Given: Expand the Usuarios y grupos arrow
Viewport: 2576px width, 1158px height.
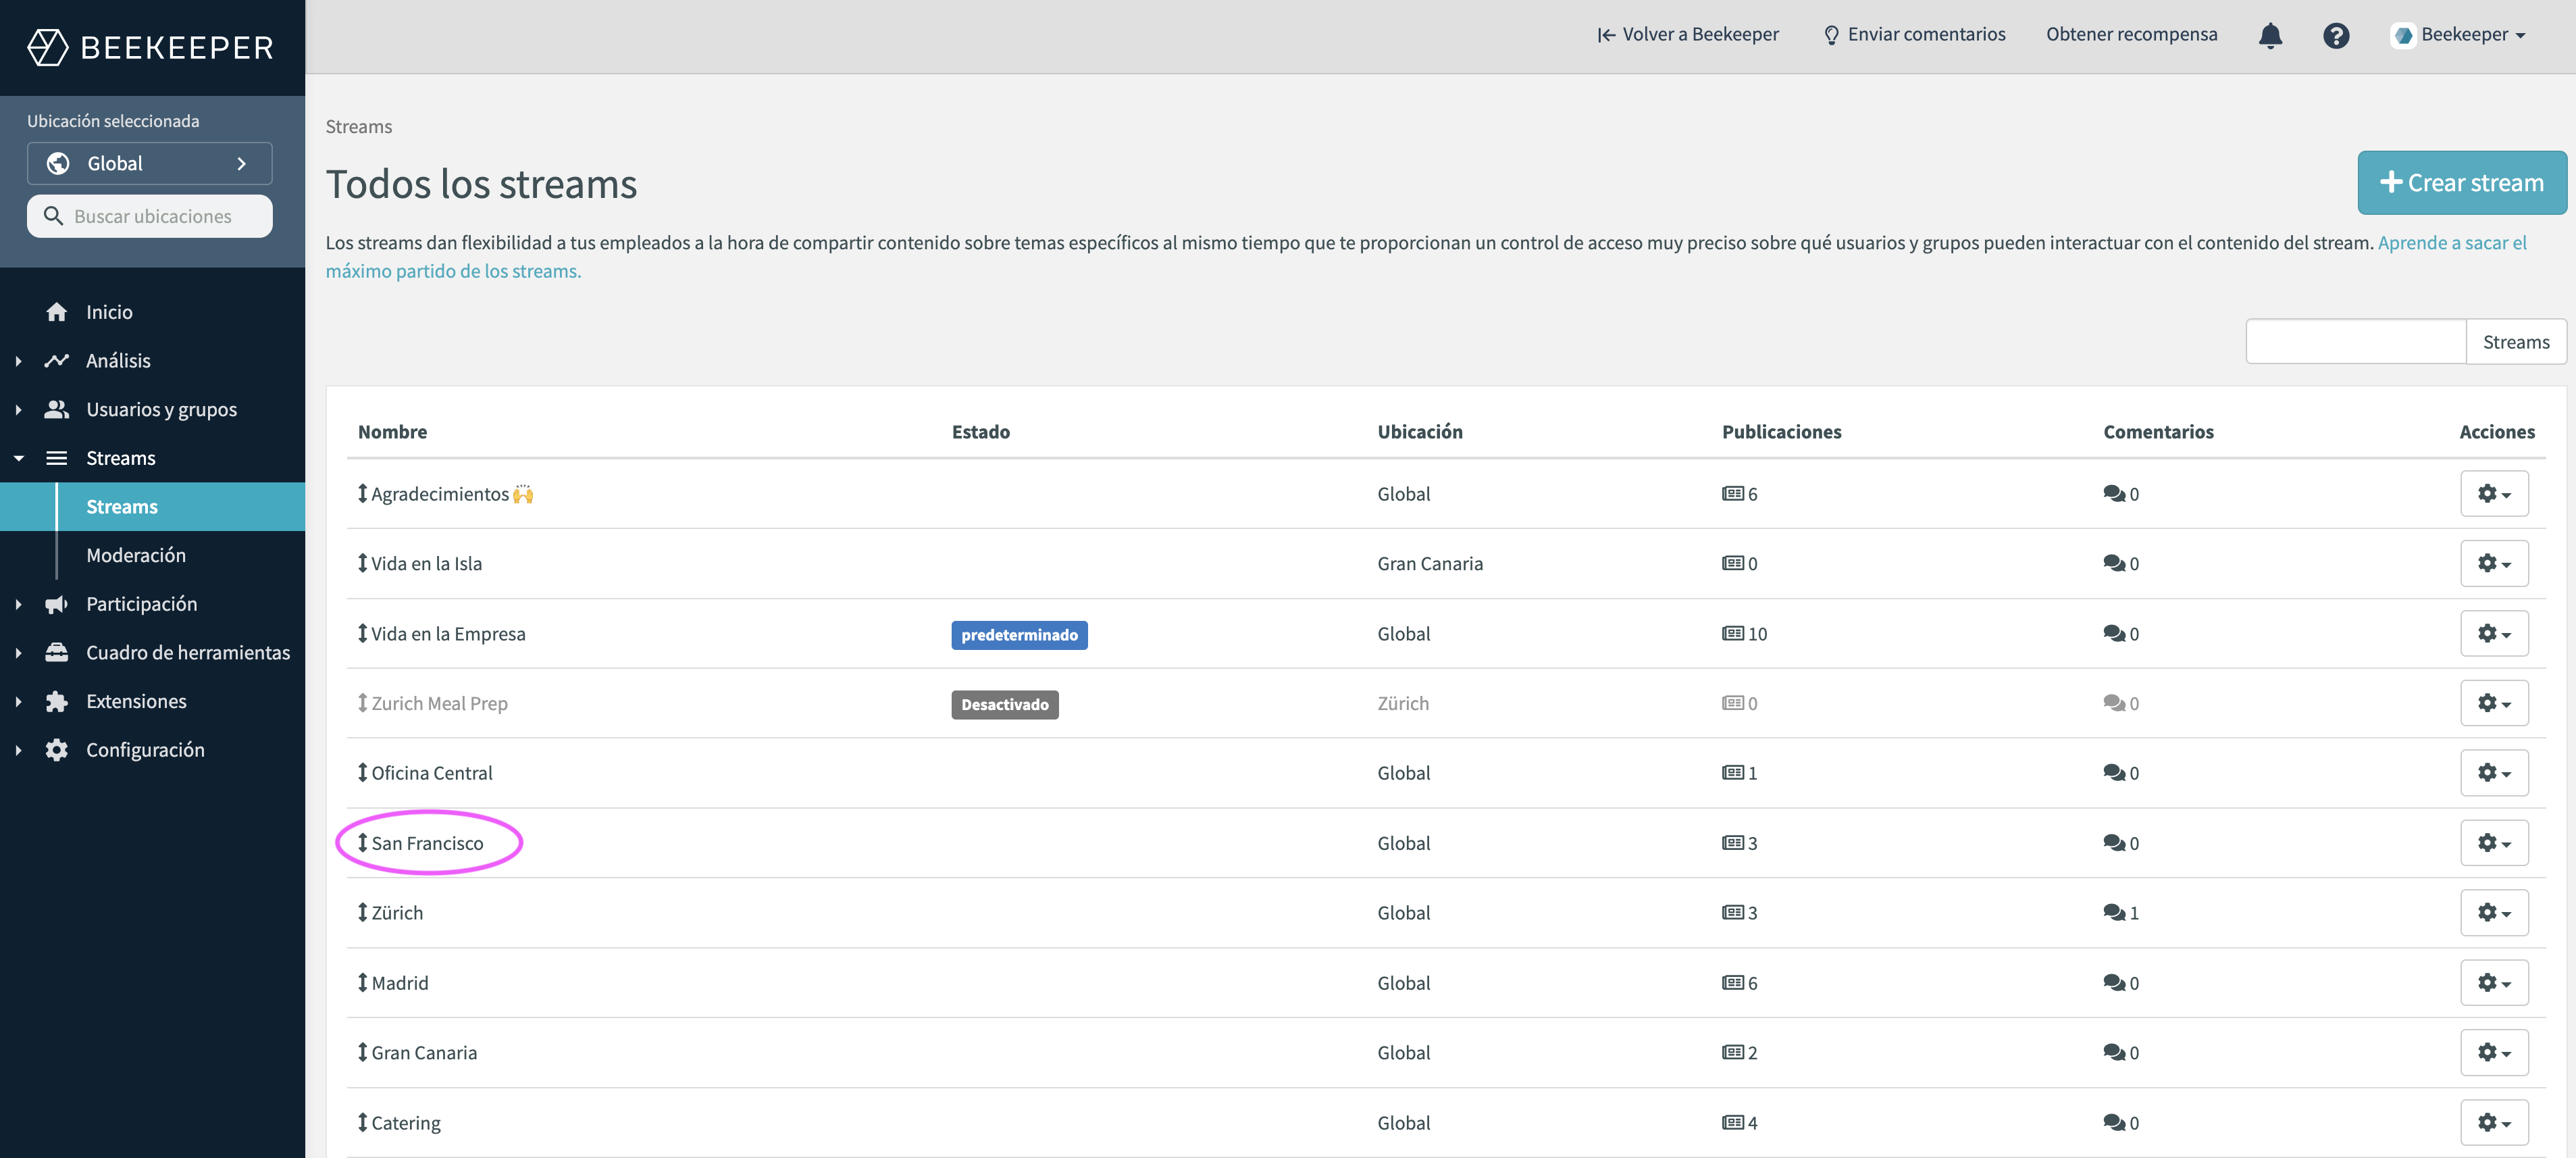Looking at the screenshot, I should [18, 409].
